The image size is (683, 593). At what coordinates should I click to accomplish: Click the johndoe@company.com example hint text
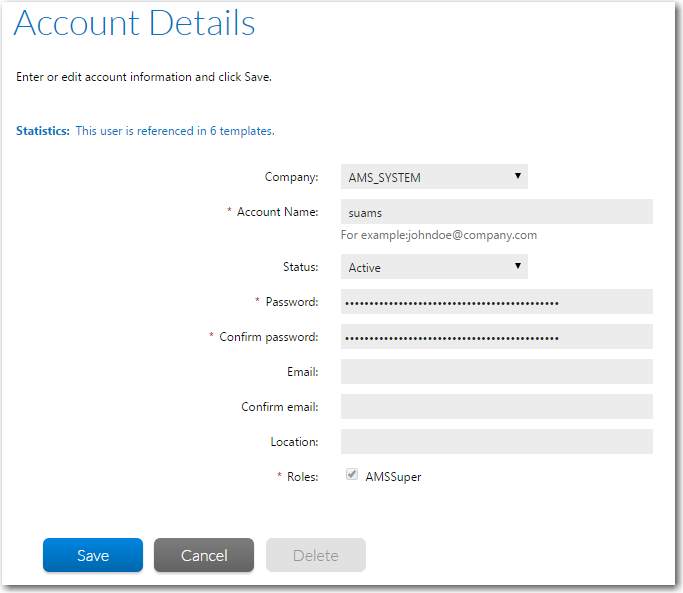(439, 235)
